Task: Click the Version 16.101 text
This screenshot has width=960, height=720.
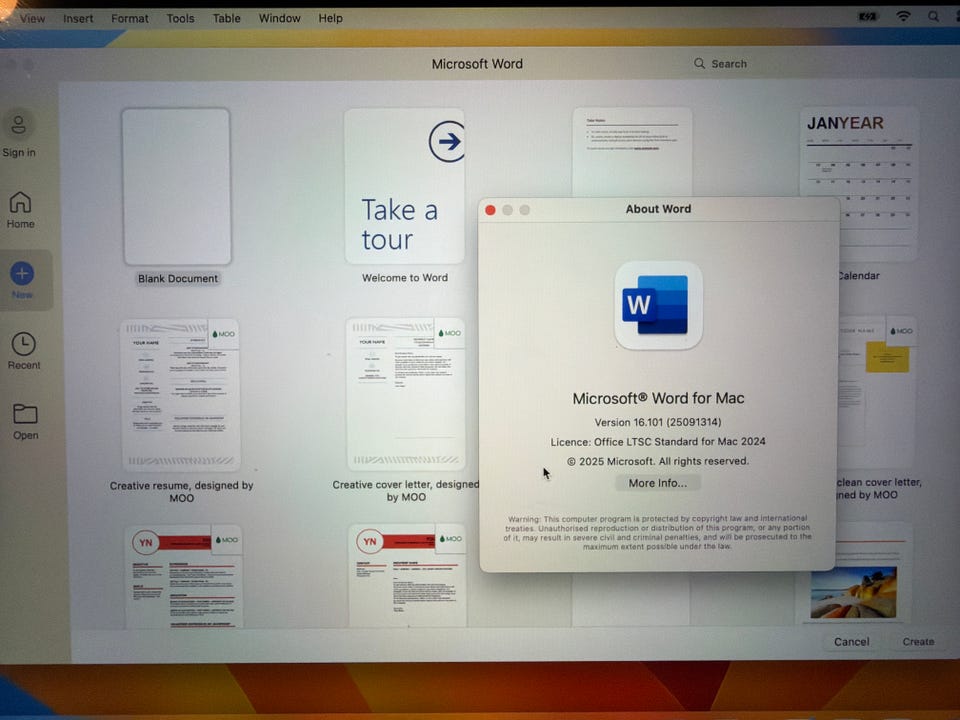Action: point(658,422)
